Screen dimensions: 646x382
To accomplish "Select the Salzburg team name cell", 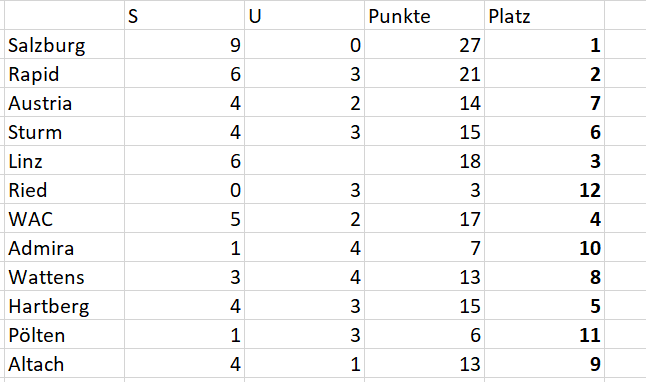I will pos(64,44).
